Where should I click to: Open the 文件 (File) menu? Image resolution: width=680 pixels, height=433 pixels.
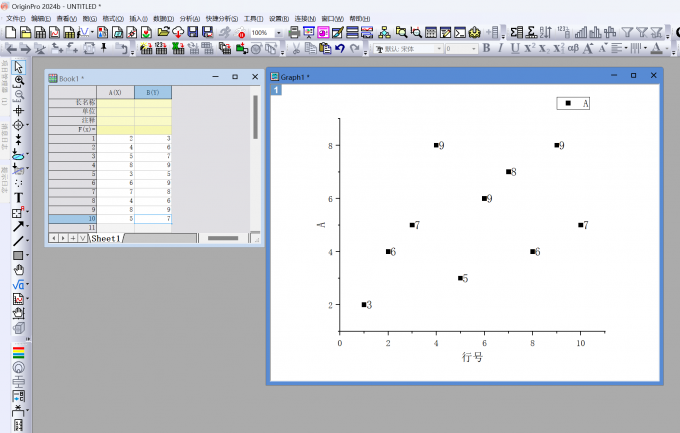point(16,19)
